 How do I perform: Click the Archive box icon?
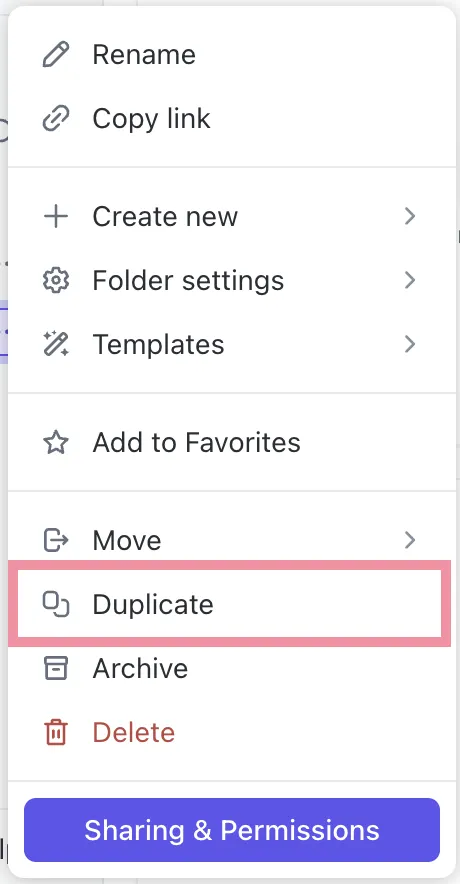point(56,669)
